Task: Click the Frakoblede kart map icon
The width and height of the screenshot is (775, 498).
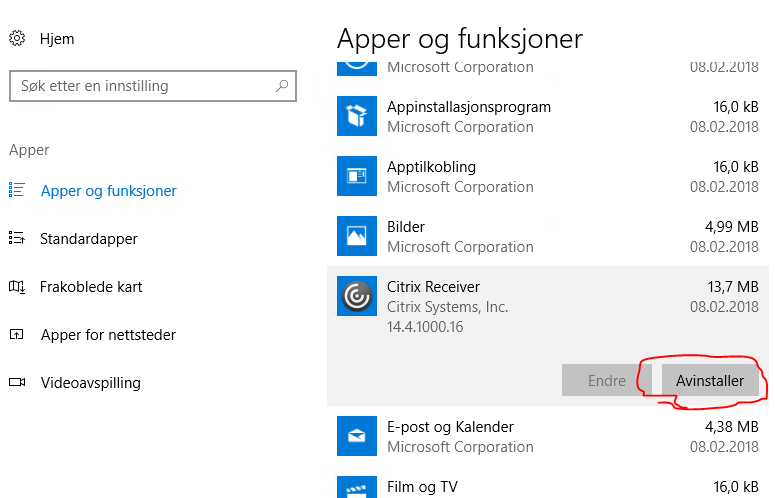Action: pos(17,287)
